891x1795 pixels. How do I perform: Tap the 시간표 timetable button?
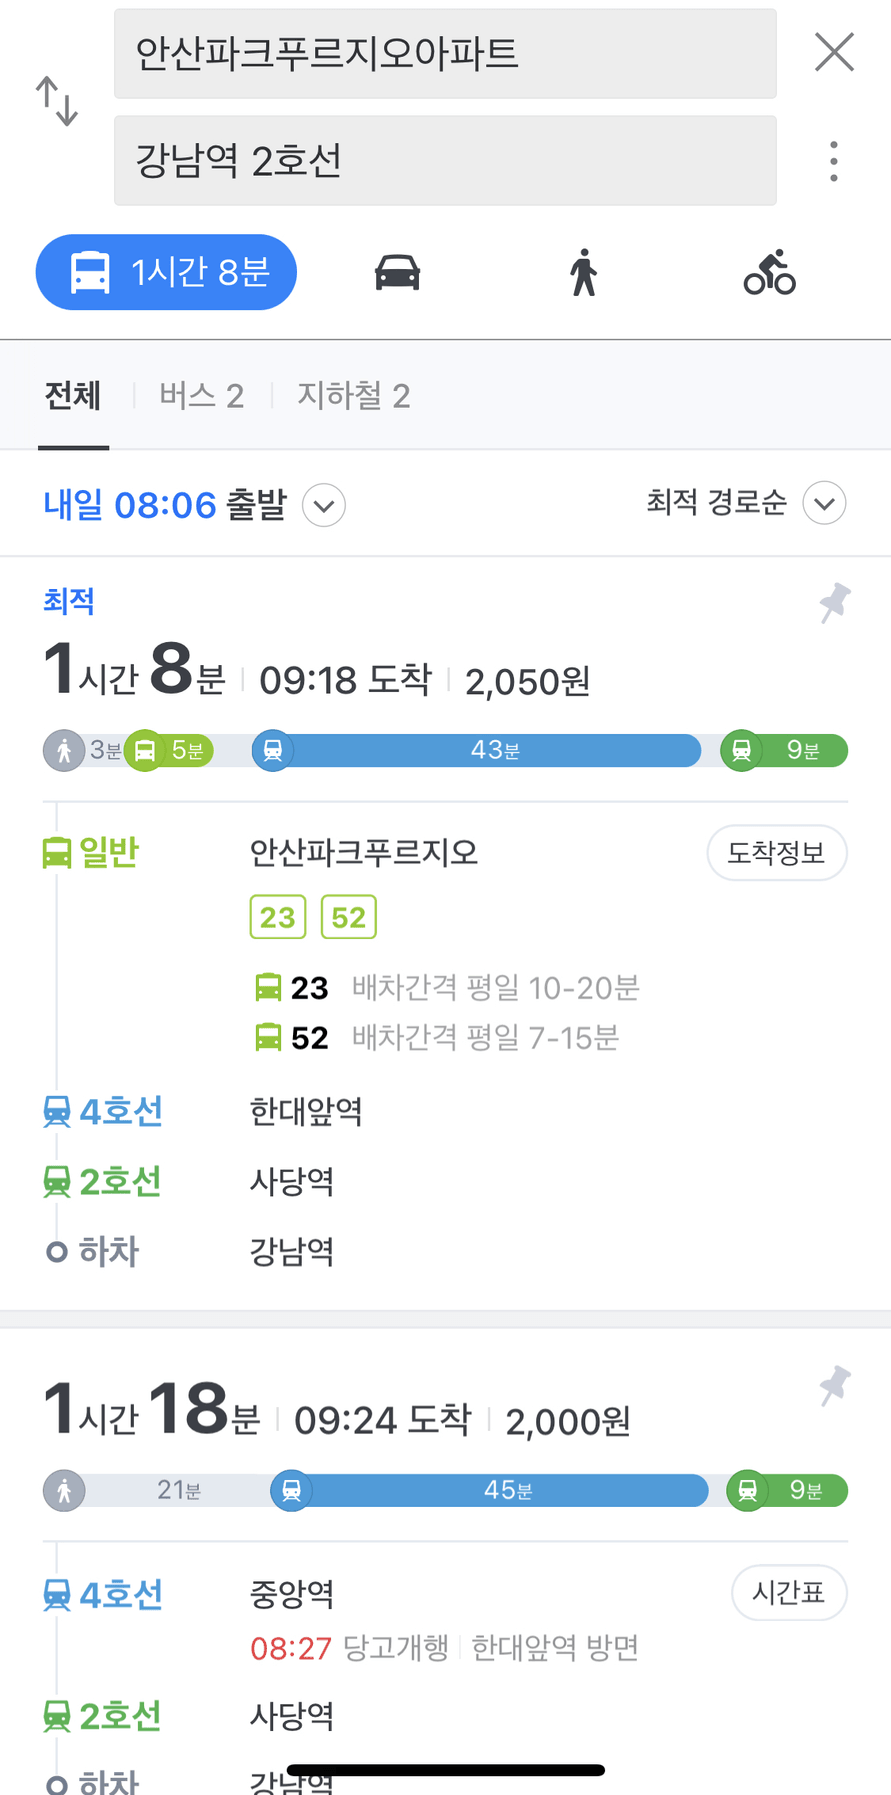coord(789,1592)
